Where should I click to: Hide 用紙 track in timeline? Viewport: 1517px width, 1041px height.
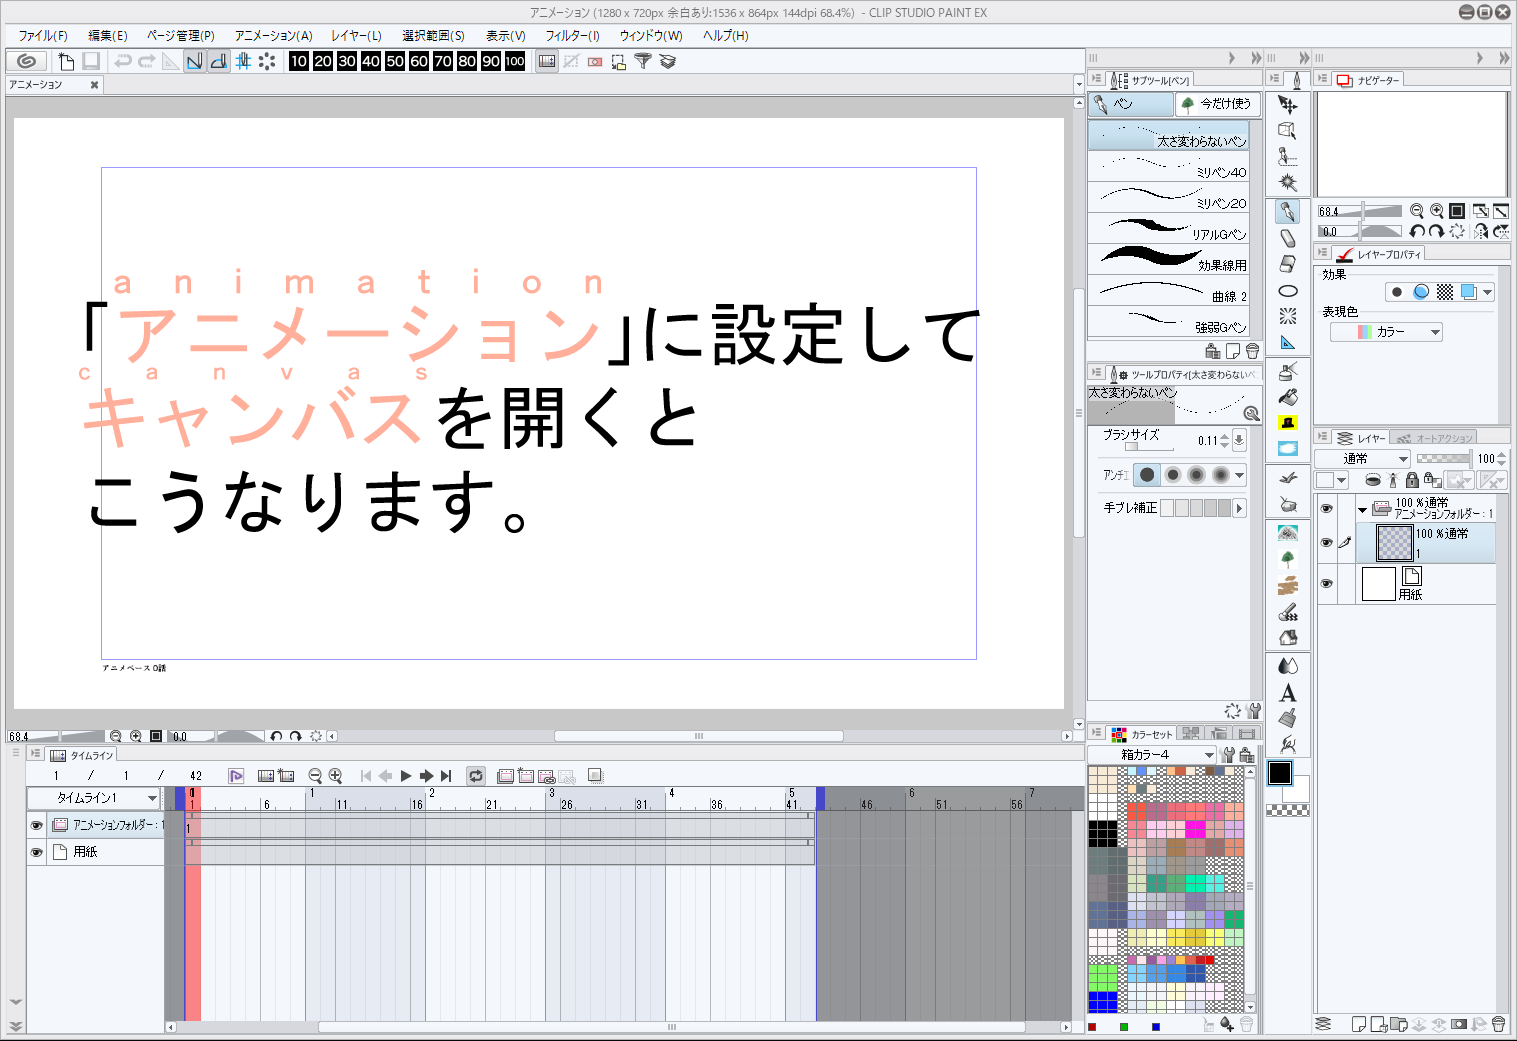tap(37, 852)
